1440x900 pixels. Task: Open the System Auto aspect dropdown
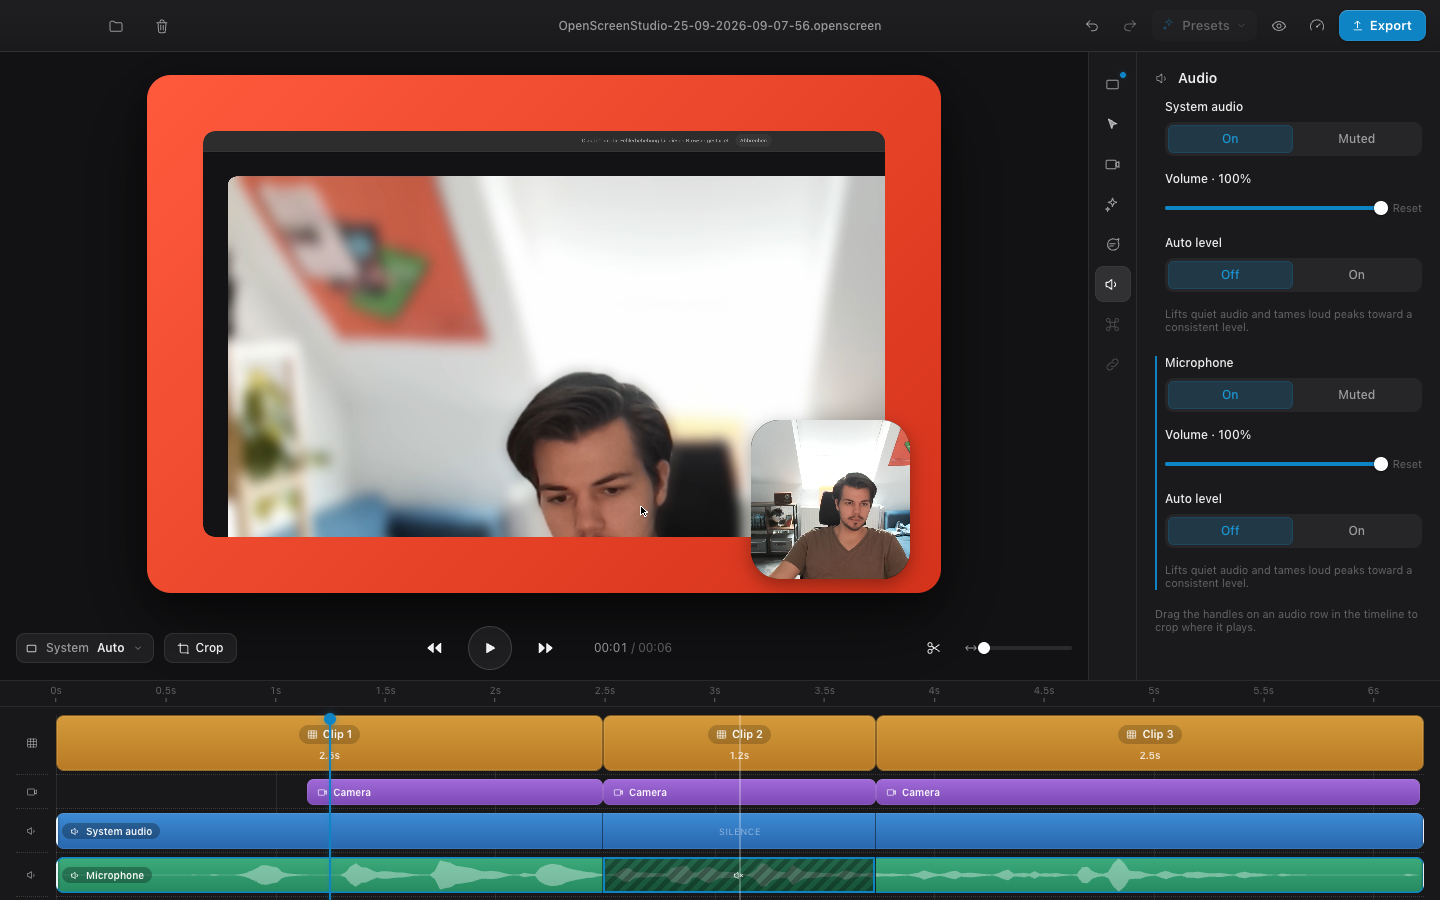[85, 648]
